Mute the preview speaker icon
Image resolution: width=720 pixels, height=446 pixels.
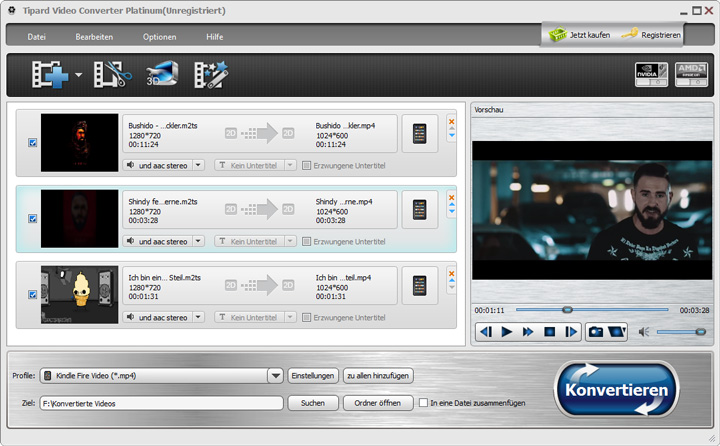644,332
